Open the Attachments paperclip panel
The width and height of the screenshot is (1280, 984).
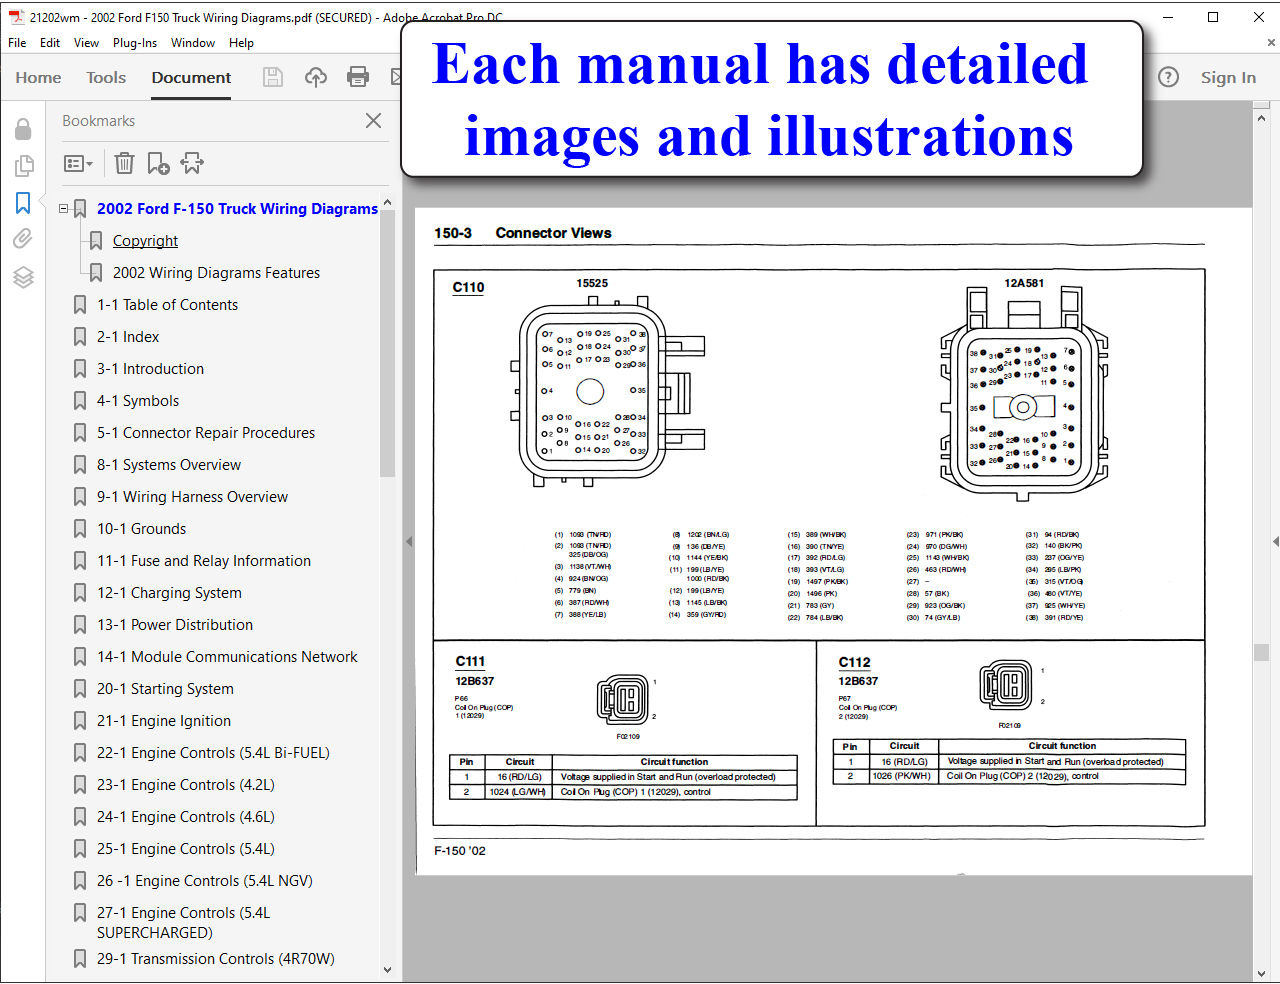[23, 238]
